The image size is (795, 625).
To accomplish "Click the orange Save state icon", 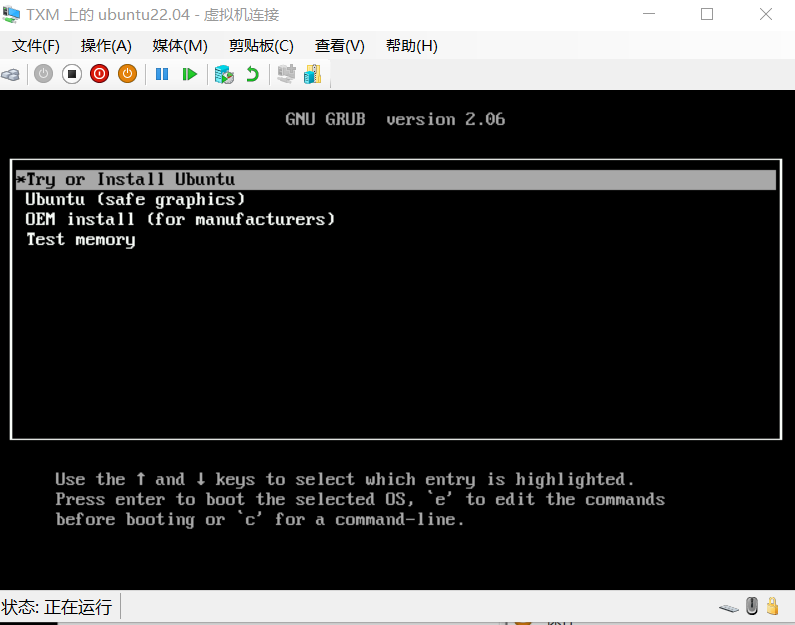I will pyautogui.click(x=127, y=74).
